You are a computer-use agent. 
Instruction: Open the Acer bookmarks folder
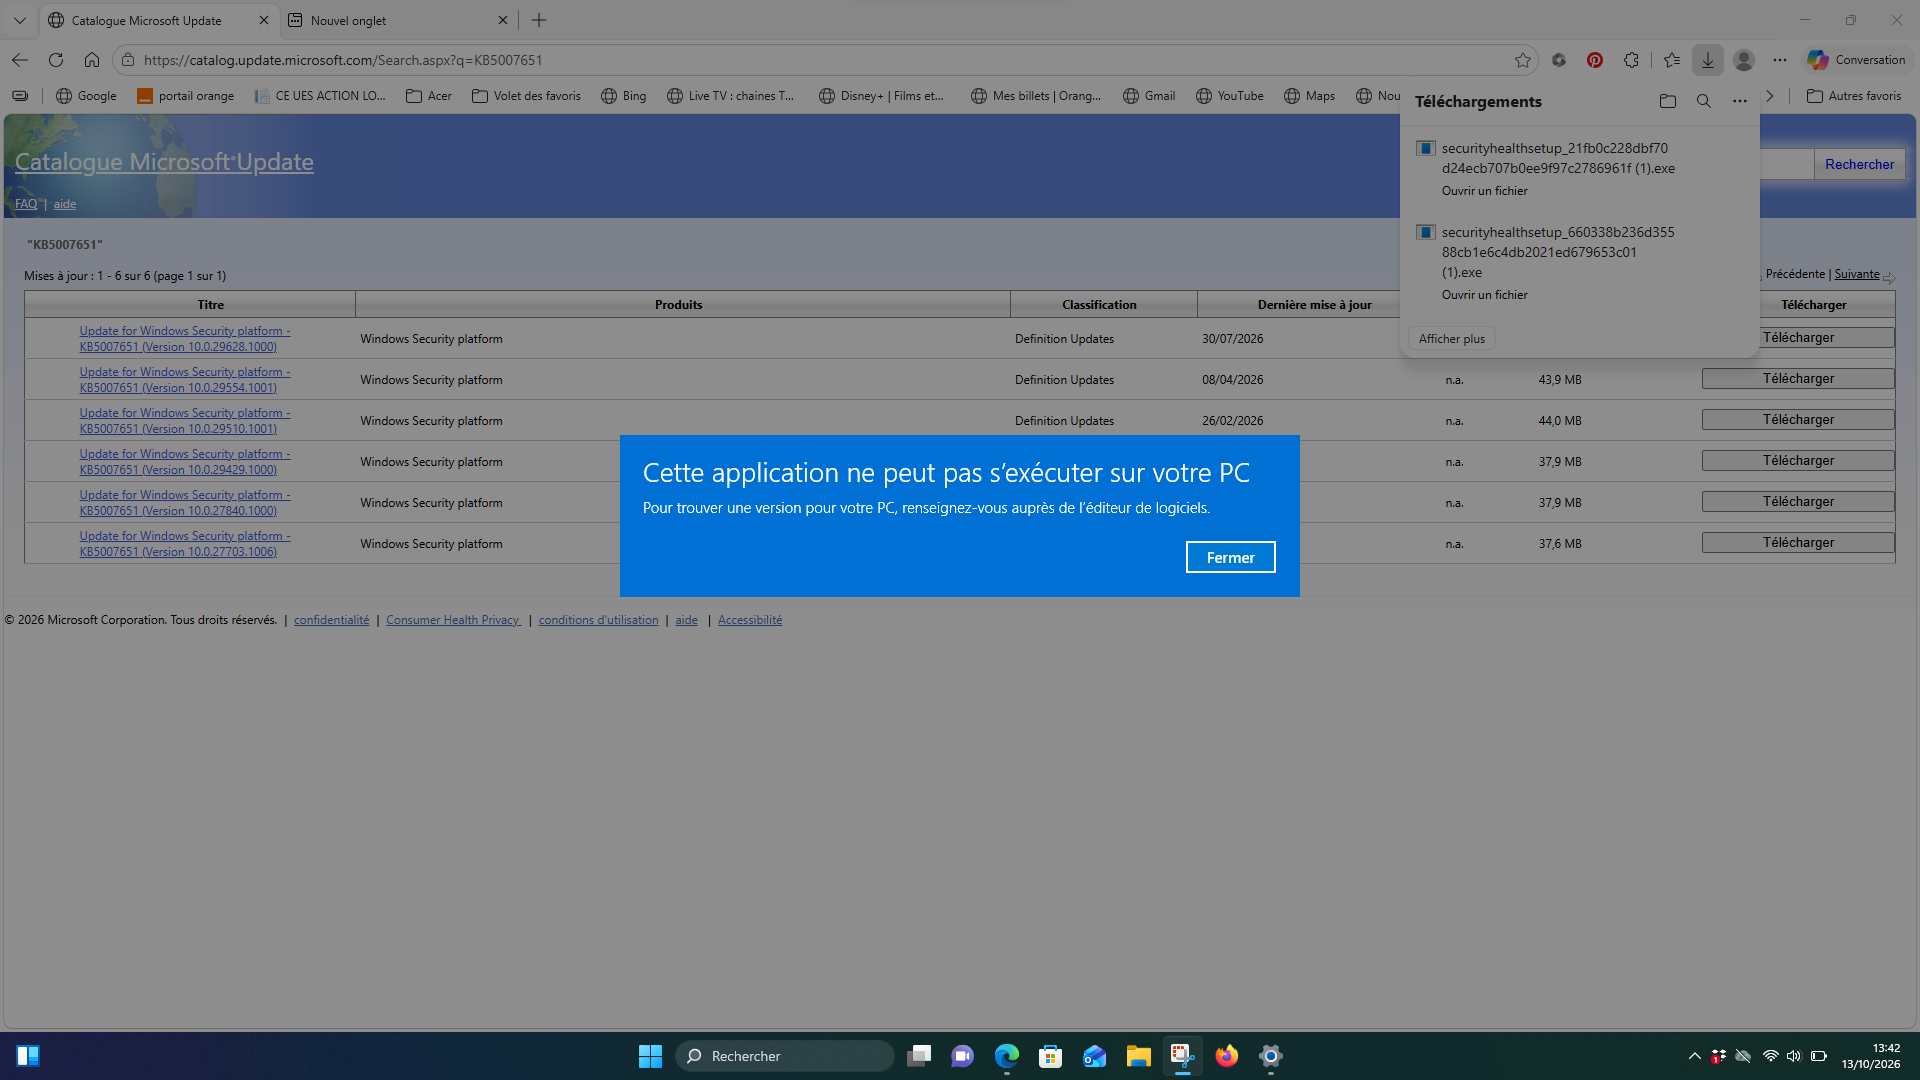tap(429, 96)
